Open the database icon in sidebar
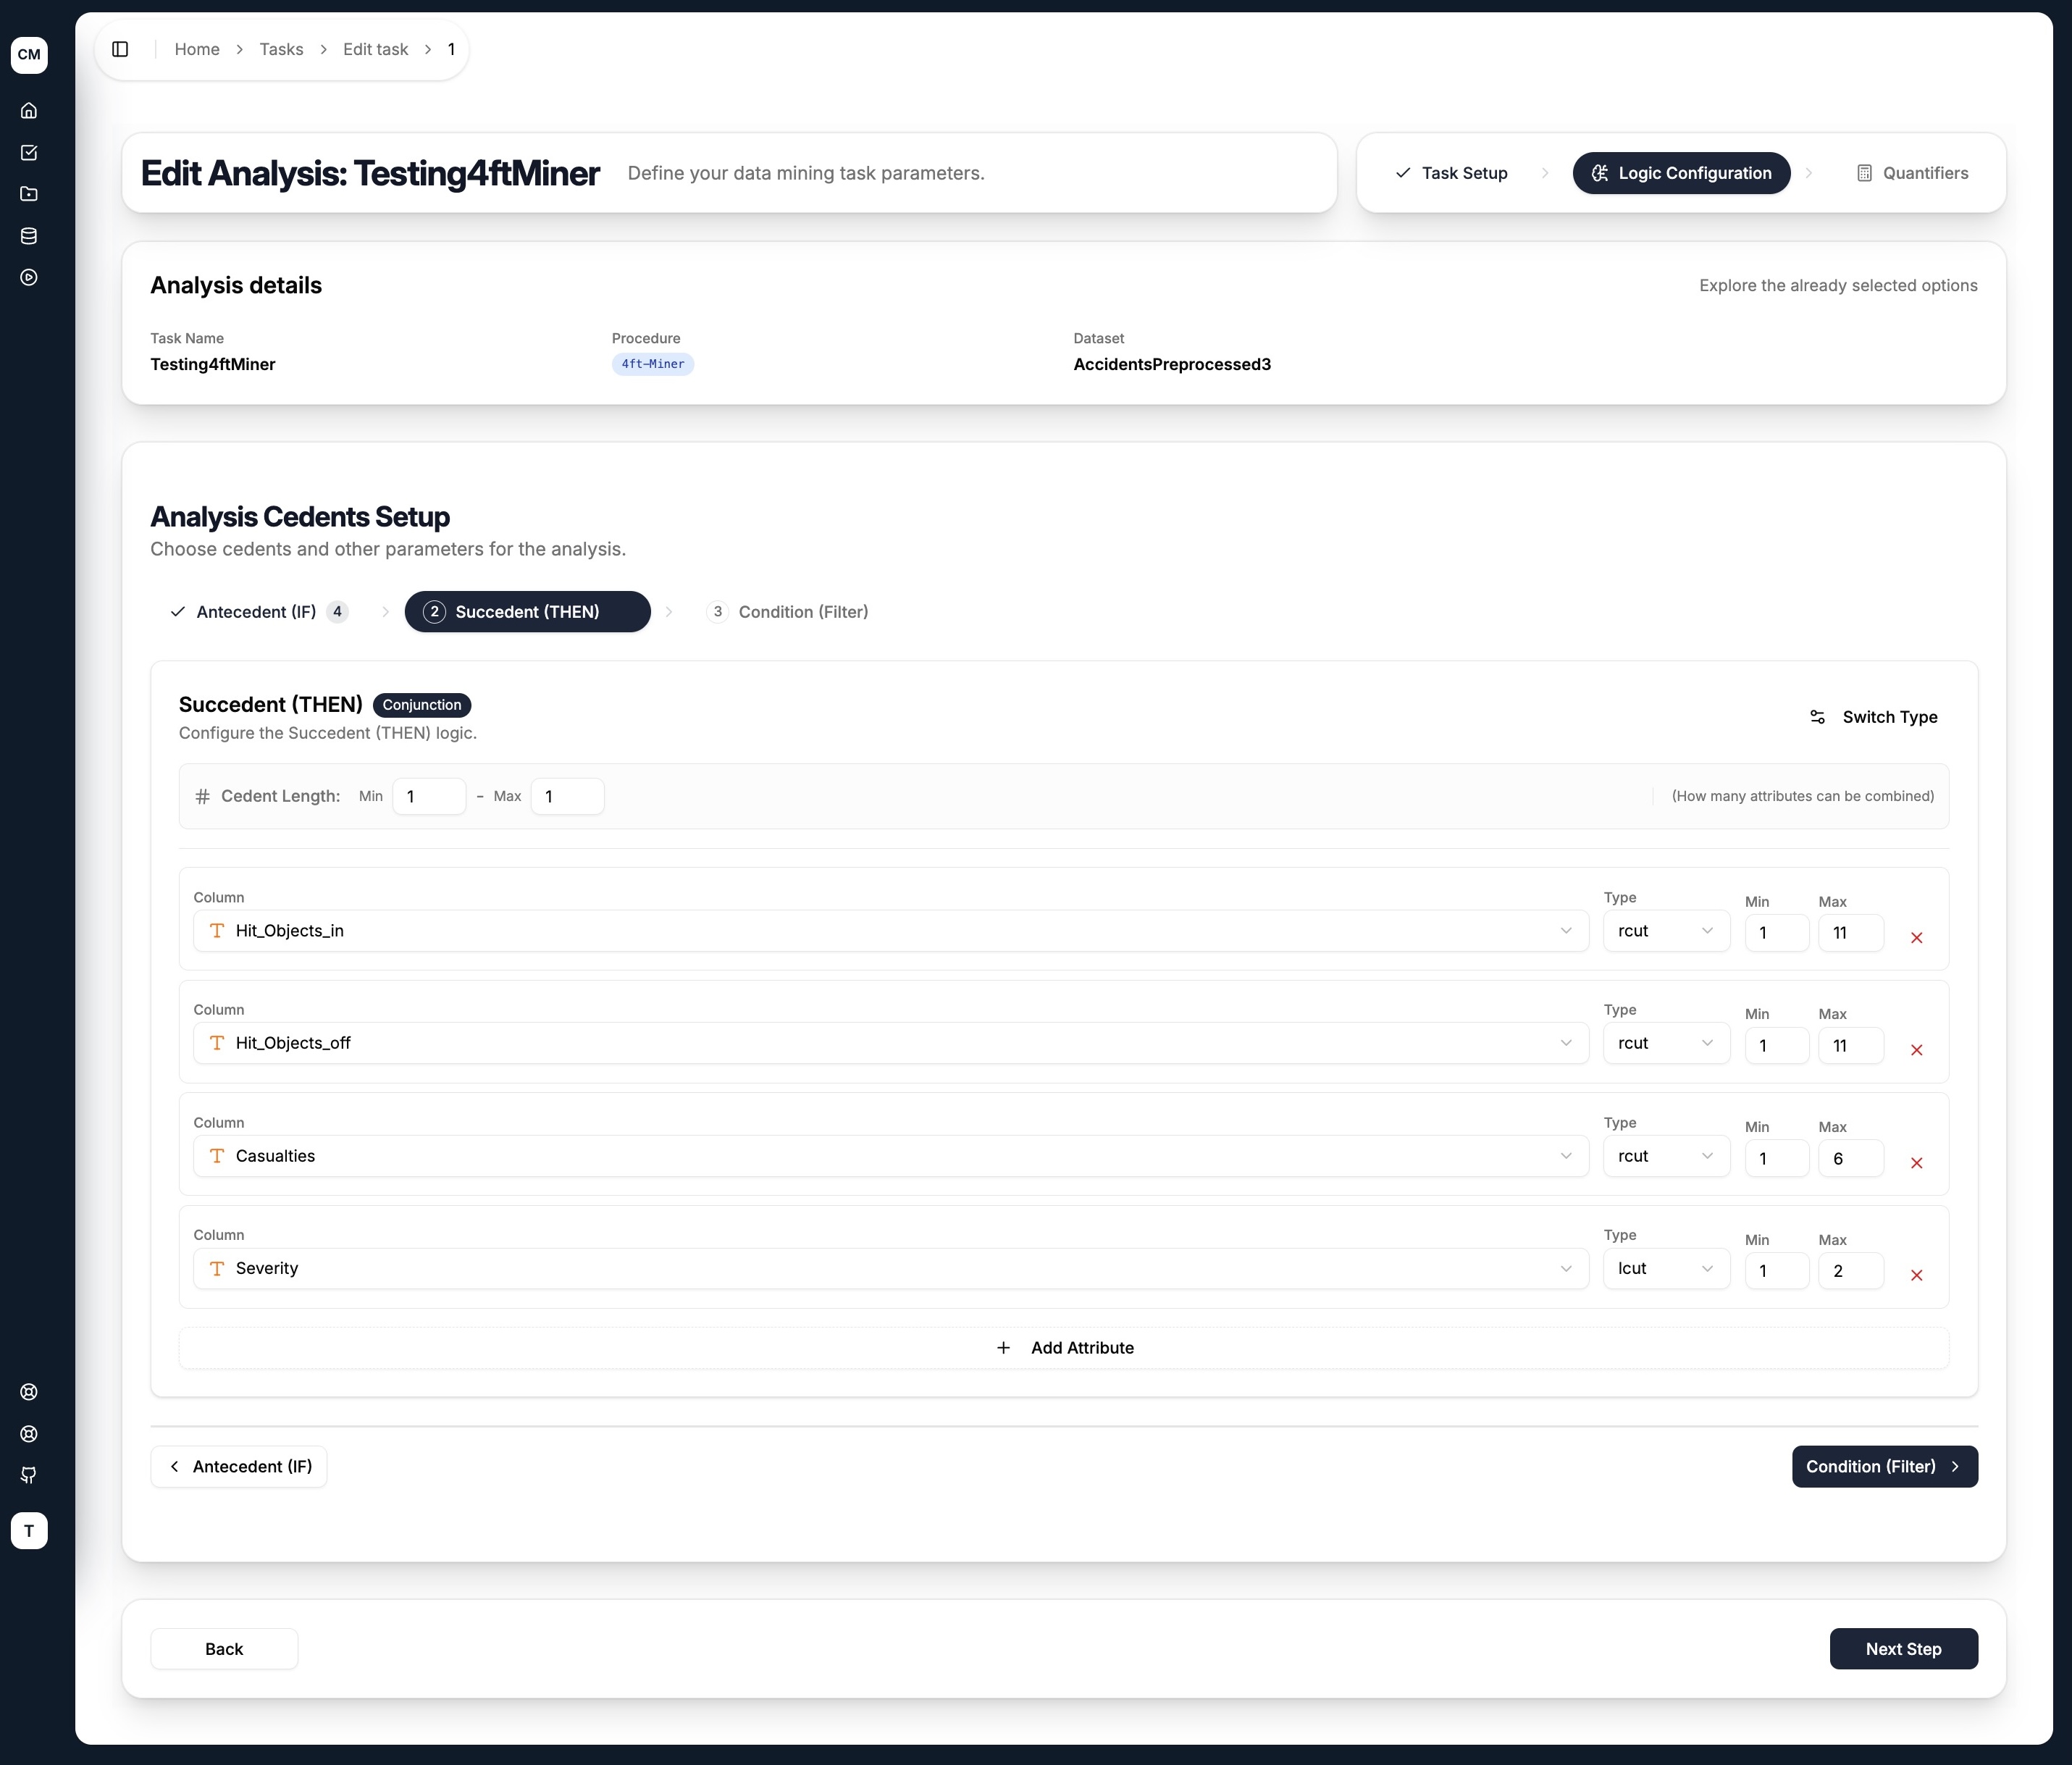Viewport: 2072px width, 1765px height. [x=29, y=236]
